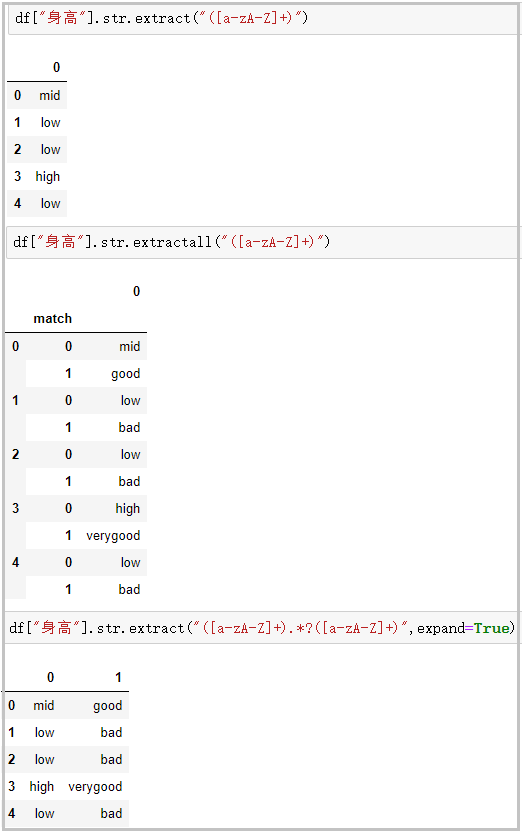
Task: Select 'bad' in last row of extractall table
Action: pyautogui.click(x=130, y=590)
